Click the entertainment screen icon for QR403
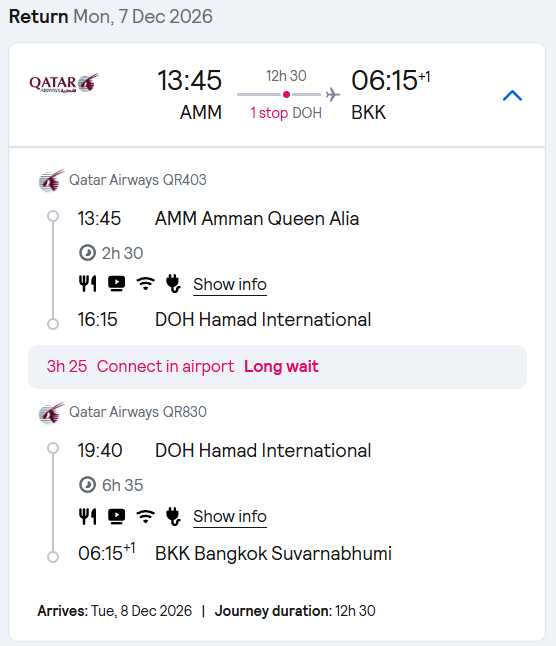Image resolution: width=556 pixels, height=646 pixels. point(117,283)
